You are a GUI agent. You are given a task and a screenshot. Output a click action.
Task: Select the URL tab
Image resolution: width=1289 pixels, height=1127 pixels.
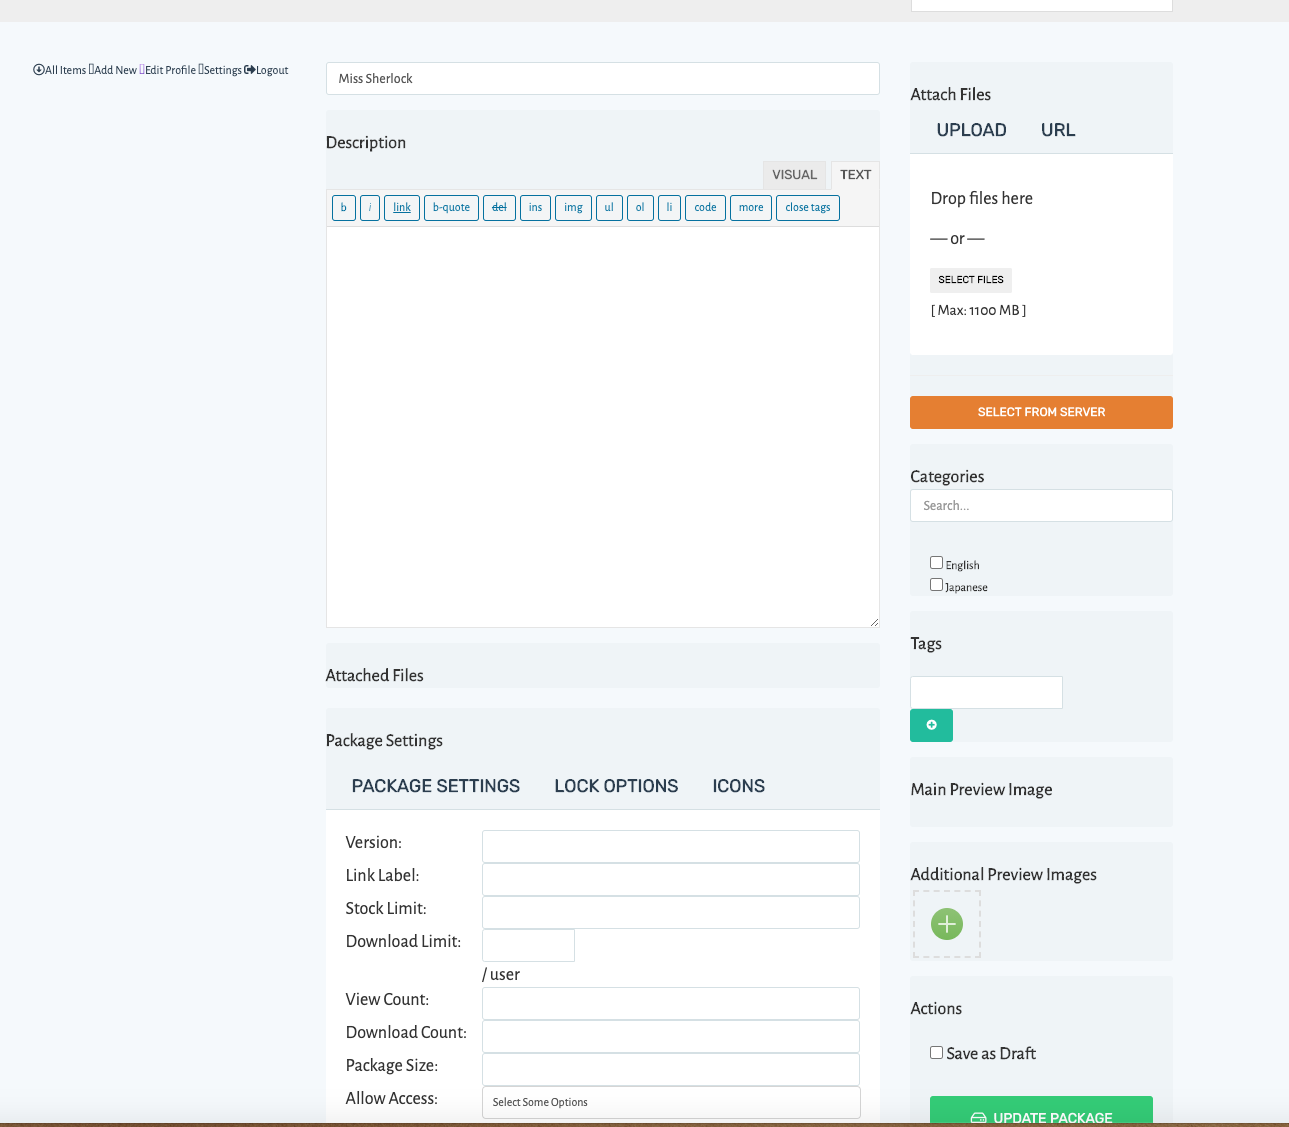click(1058, 130)
